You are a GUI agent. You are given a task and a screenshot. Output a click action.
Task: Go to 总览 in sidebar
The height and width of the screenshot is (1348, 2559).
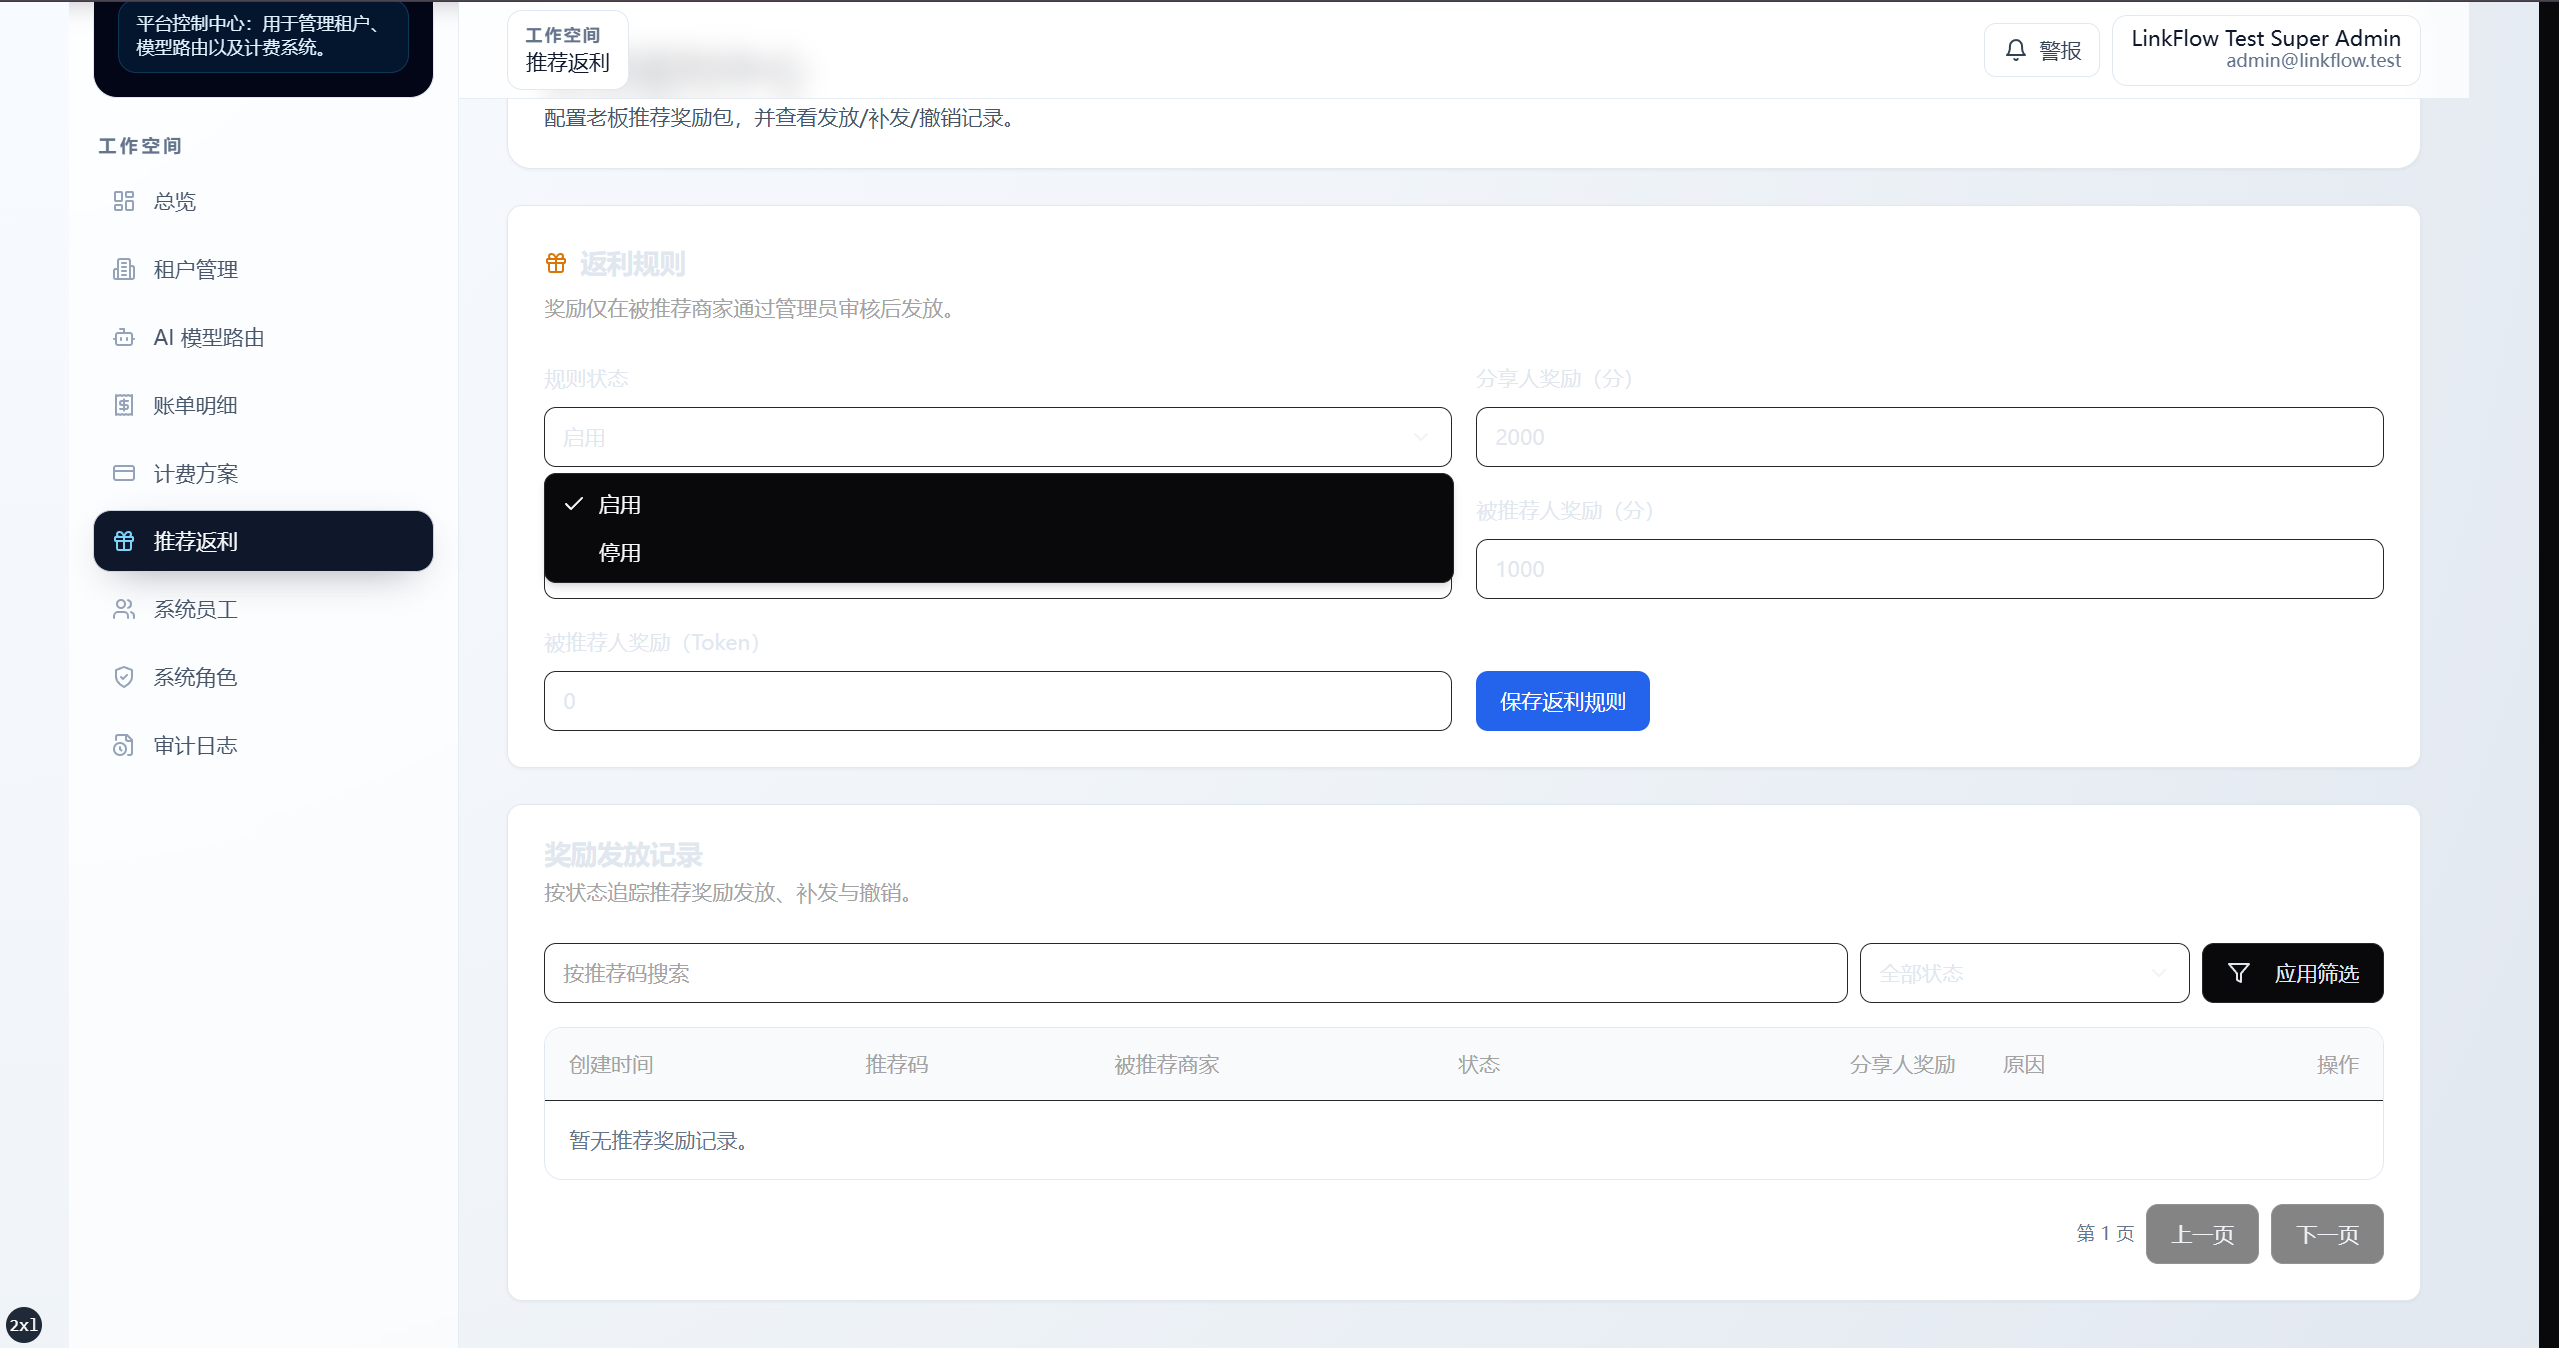pyautogui.click(x=263, y=202)
